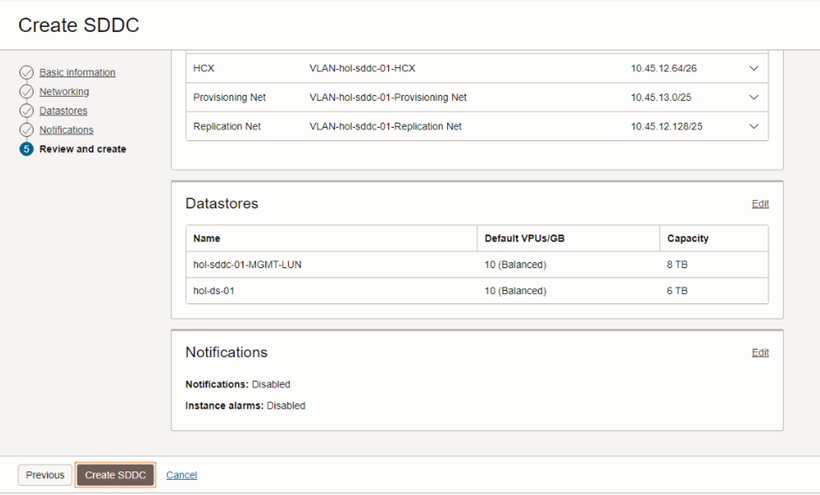Click VLAN-hol-sddc-01-Provisioning Net name

[388, 97]
